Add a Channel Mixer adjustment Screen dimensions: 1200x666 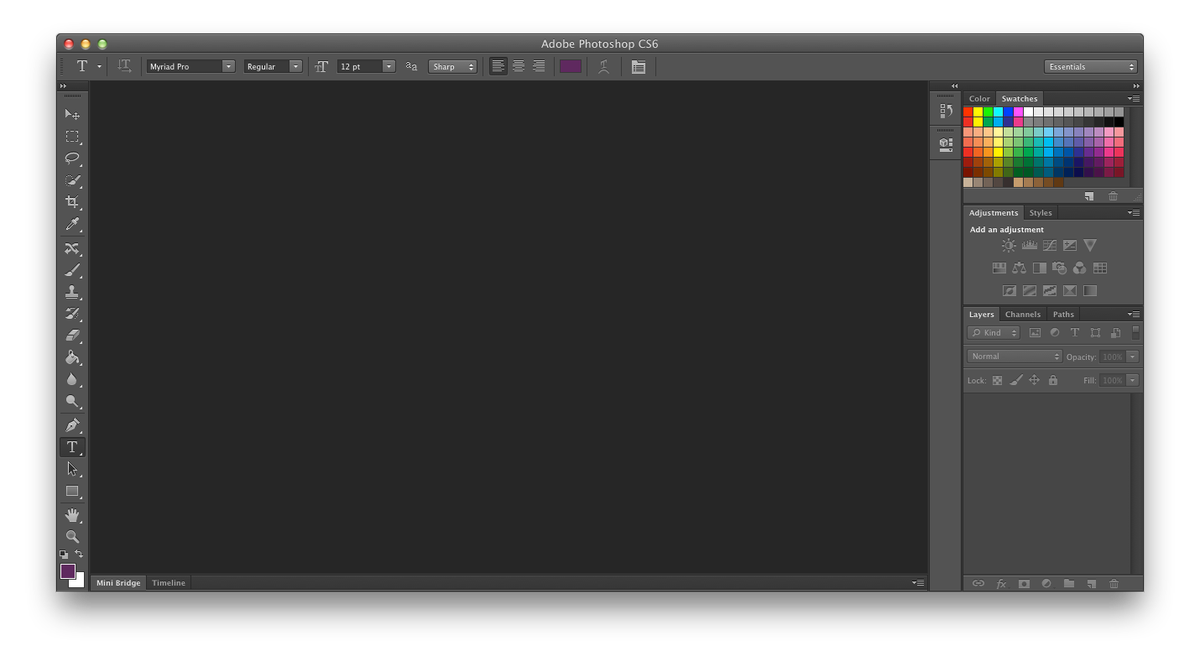1079,268
